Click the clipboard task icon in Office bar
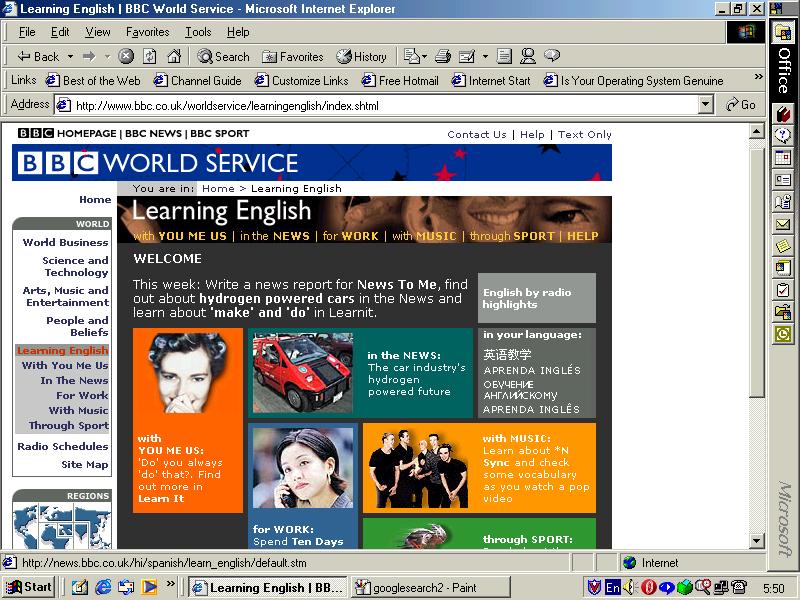800x600 pixels. coord(783,290)
